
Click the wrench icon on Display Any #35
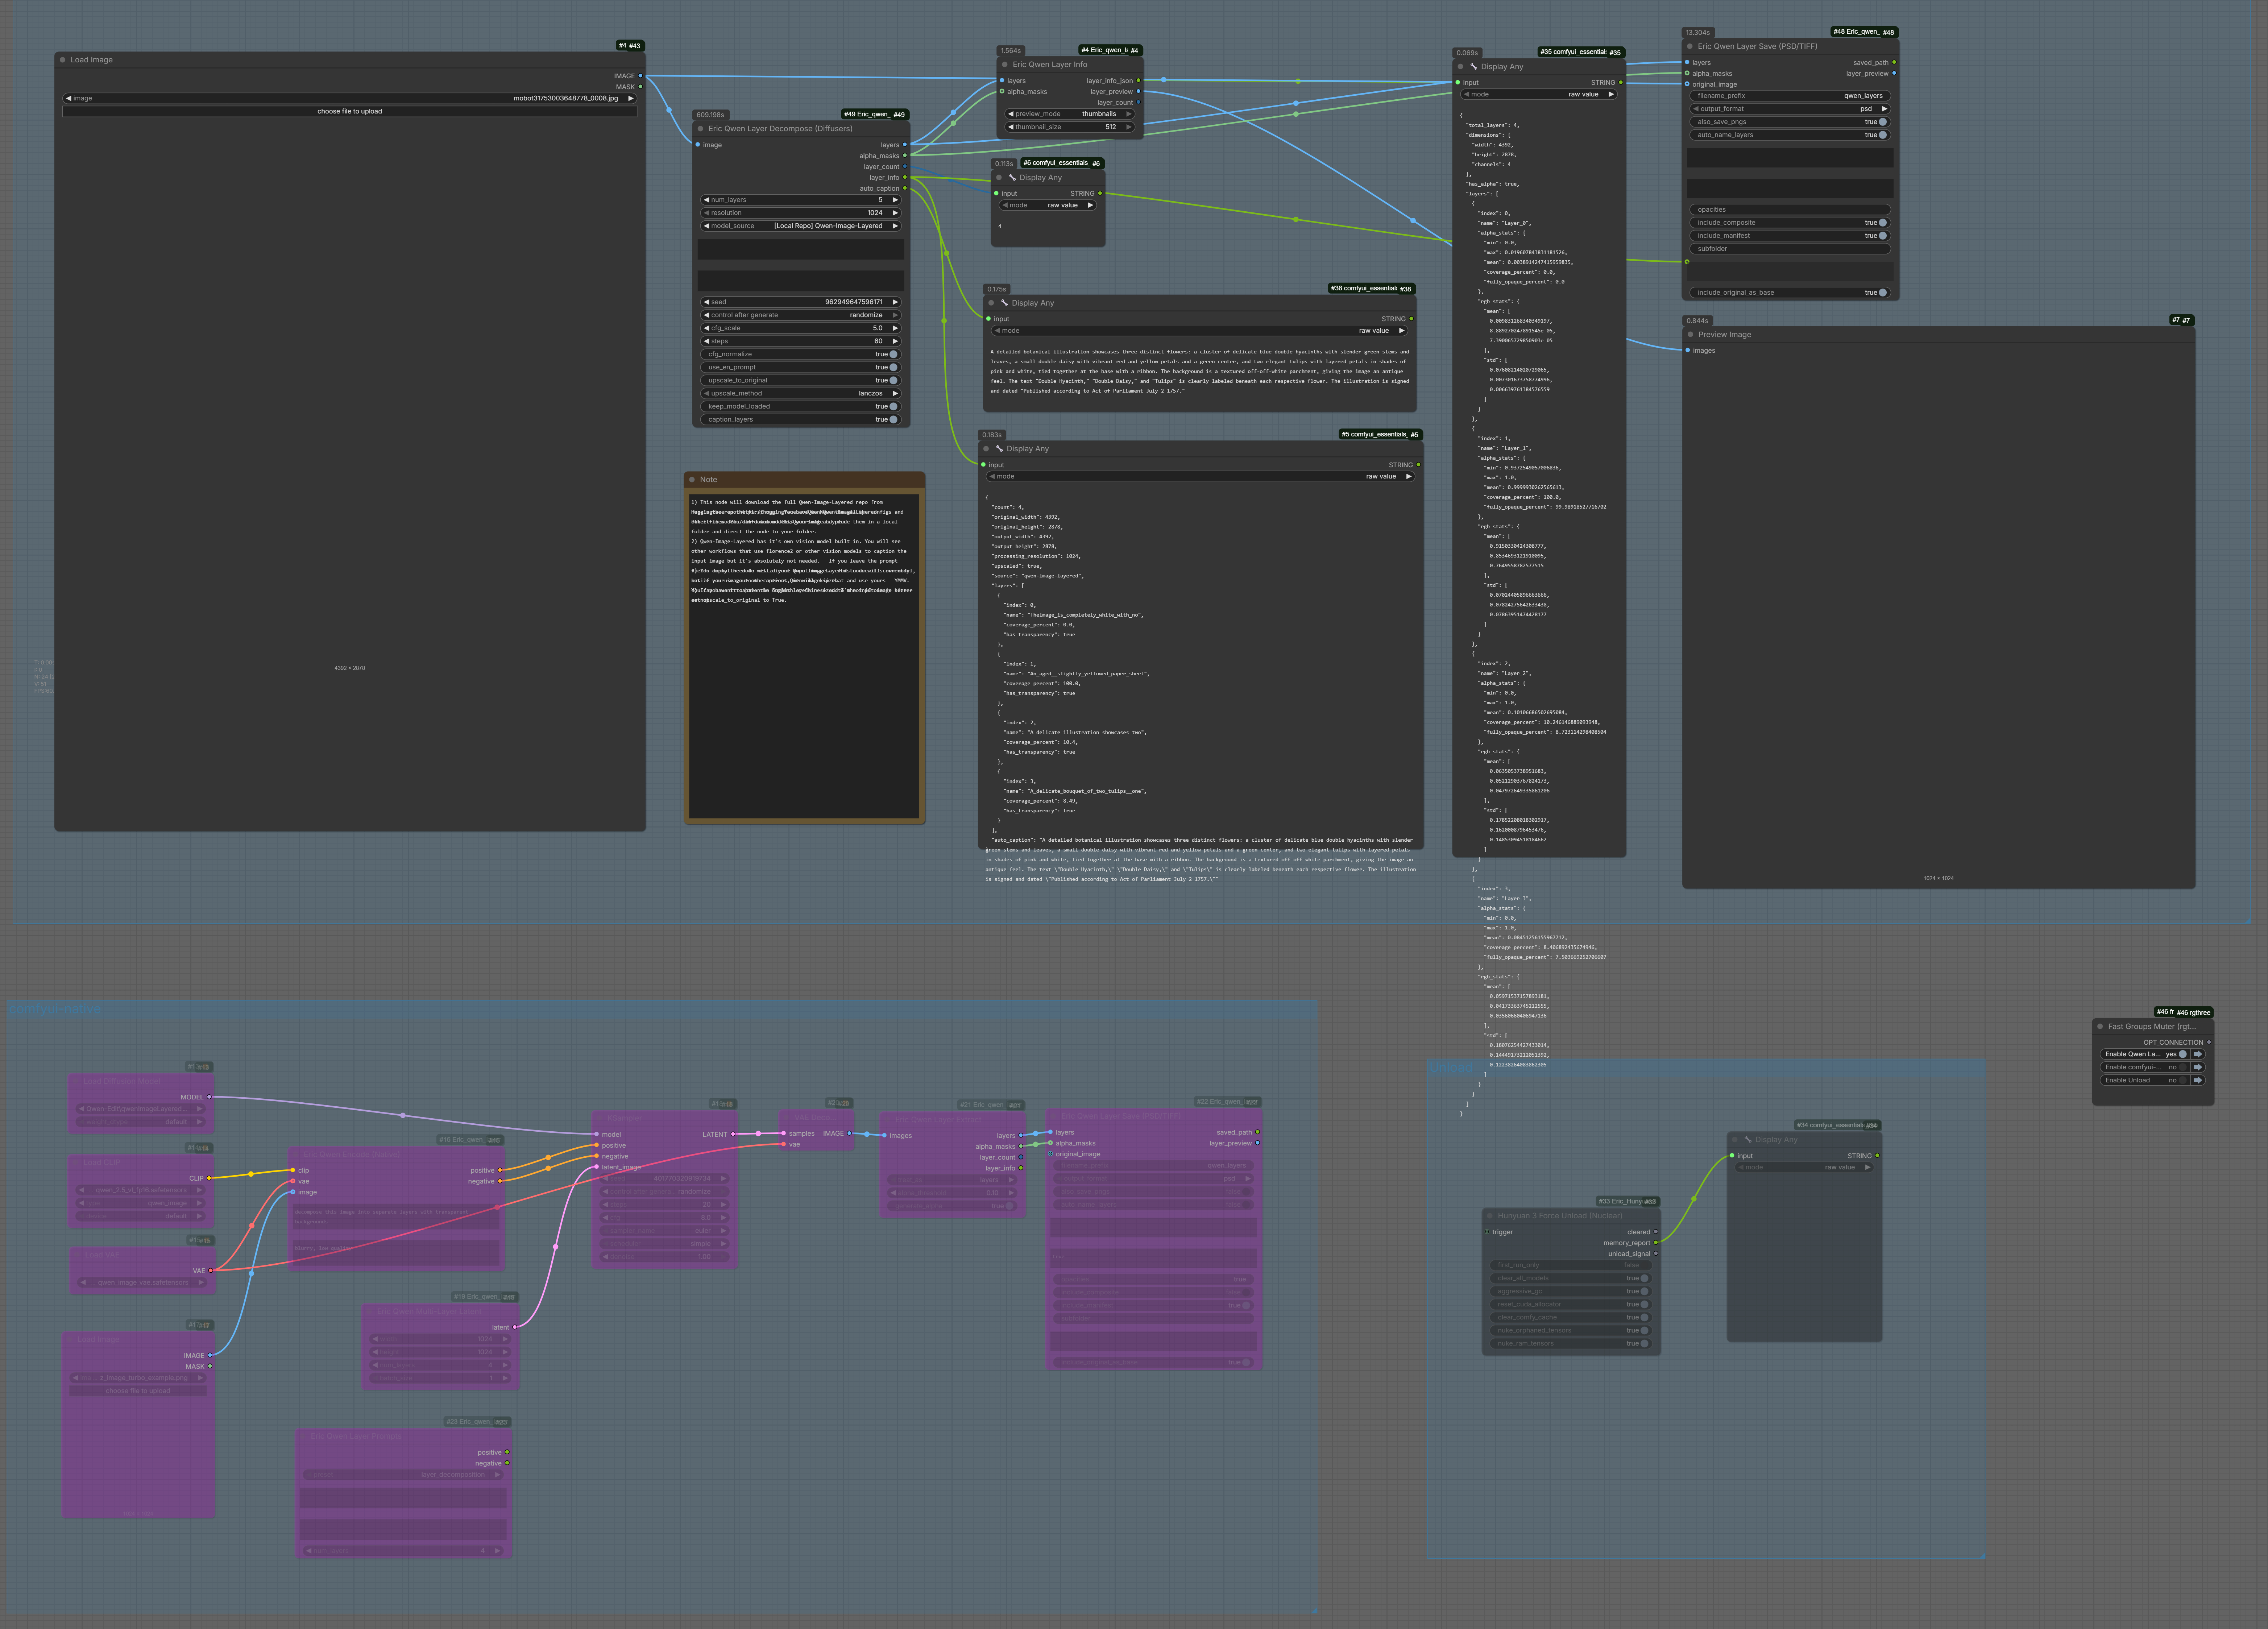pyautogui.click(x=1473, y=67)
